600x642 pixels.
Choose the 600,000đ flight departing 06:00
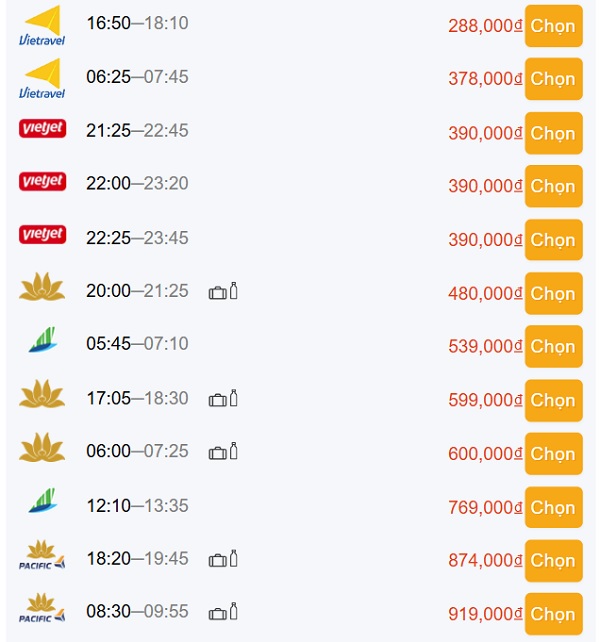(554, 454)
